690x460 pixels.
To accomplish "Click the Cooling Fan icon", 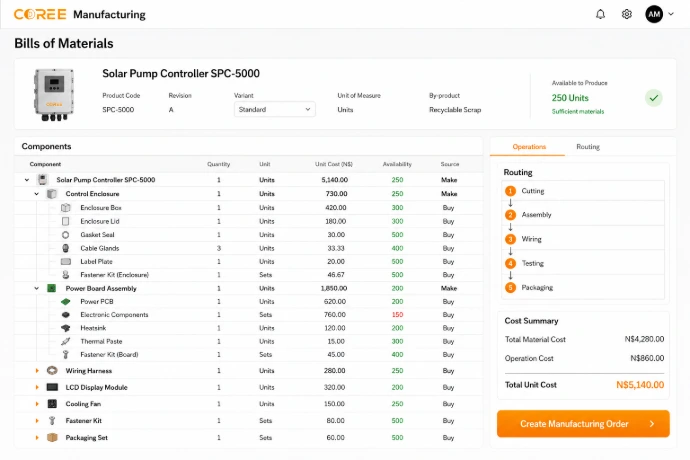I will (x=52, y=404).
